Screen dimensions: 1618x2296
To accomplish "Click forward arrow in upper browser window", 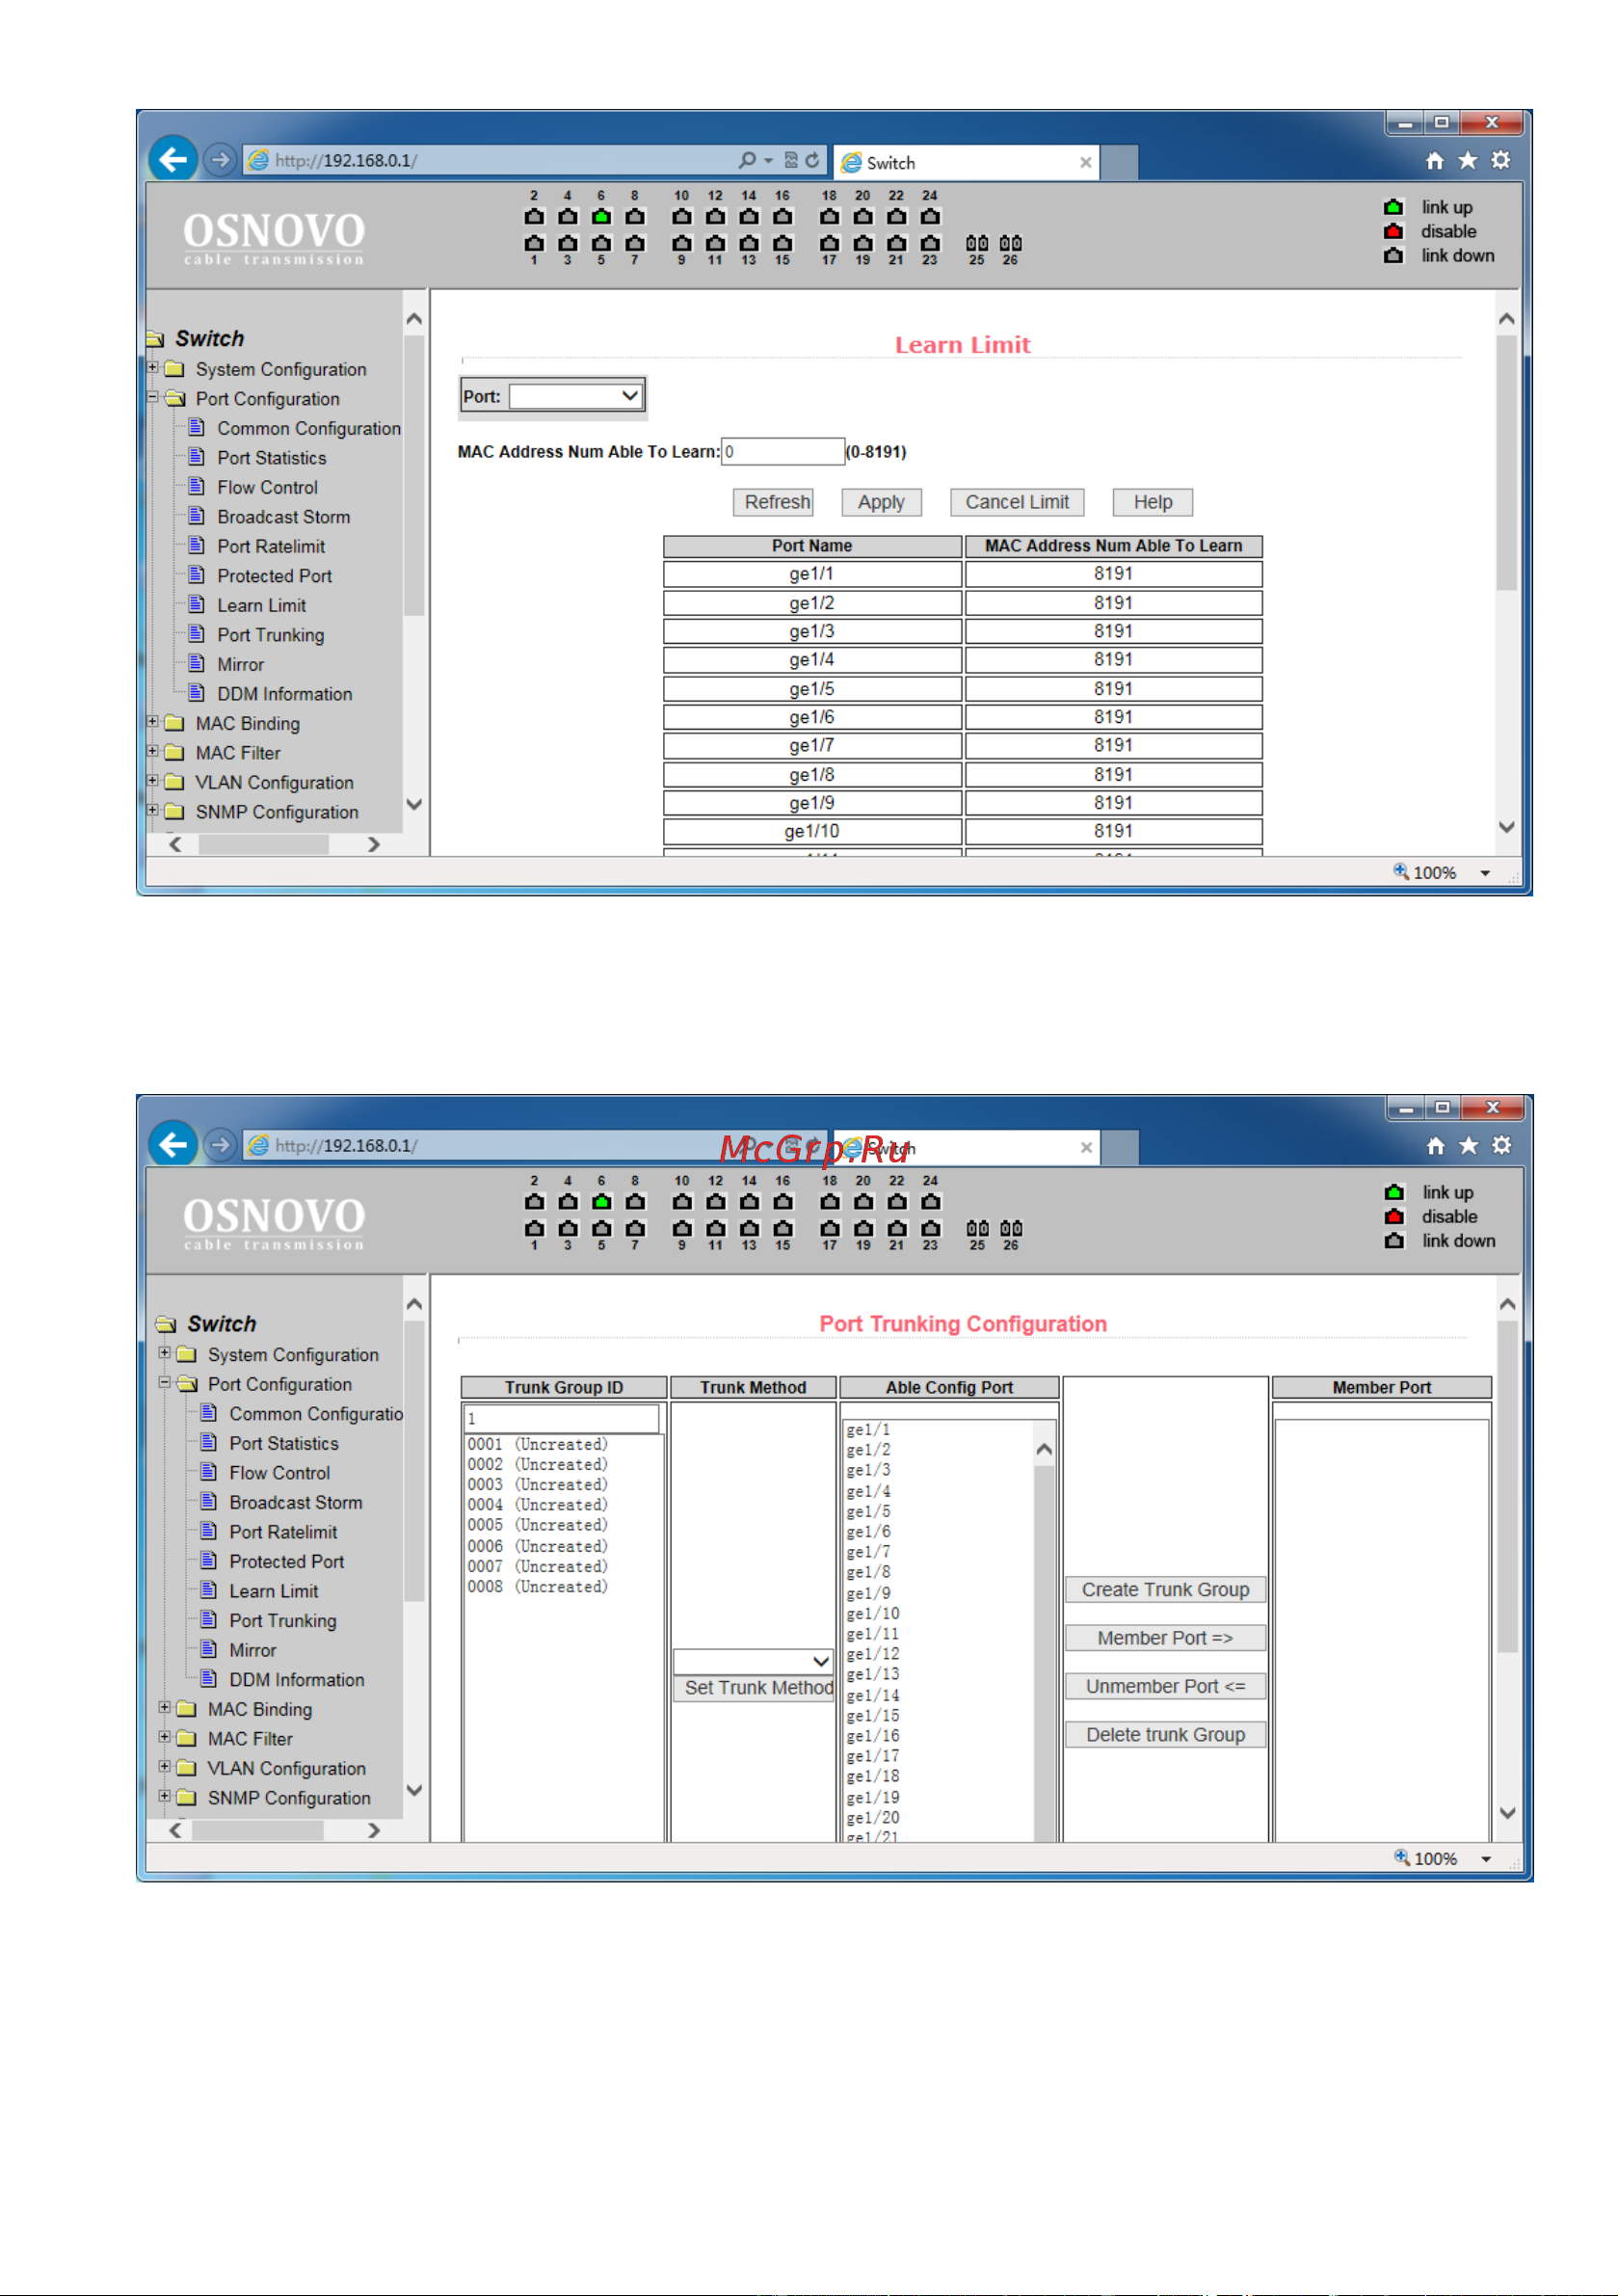I will tap(220, 160).
